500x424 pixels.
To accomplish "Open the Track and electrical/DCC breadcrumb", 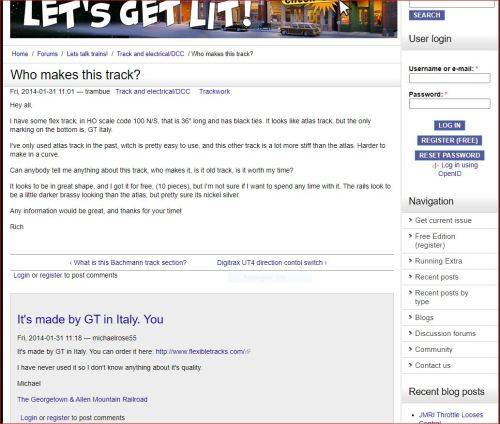I will pyautogui.click(x=150, y=54).
